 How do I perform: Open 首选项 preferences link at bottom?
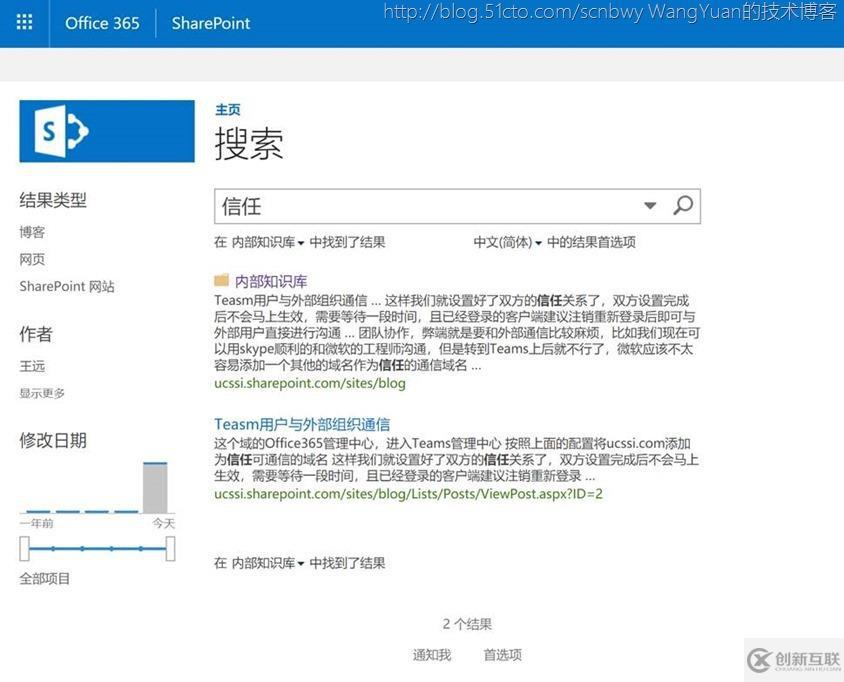point(502,655)
